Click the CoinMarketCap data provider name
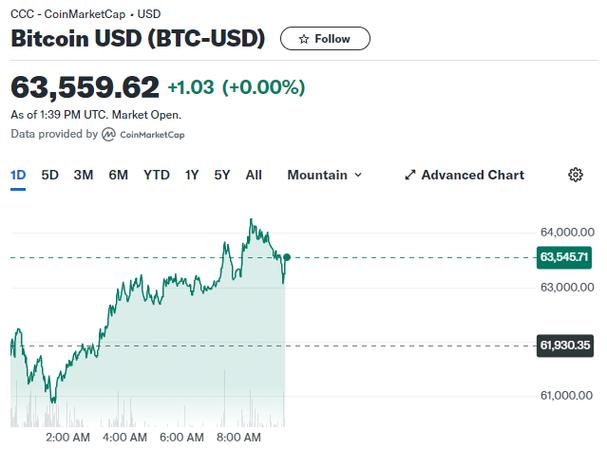The image size is (607, 449). click(x=151, y=134)
